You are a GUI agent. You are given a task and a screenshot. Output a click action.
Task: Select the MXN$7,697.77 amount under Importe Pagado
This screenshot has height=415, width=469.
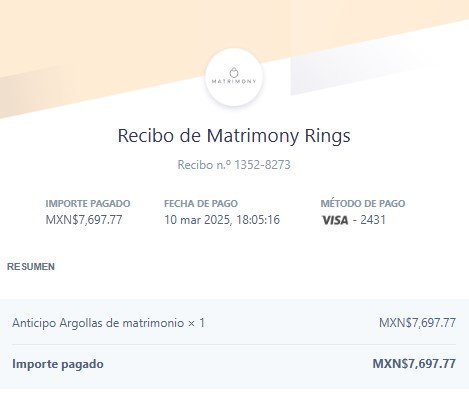point(84,220)
